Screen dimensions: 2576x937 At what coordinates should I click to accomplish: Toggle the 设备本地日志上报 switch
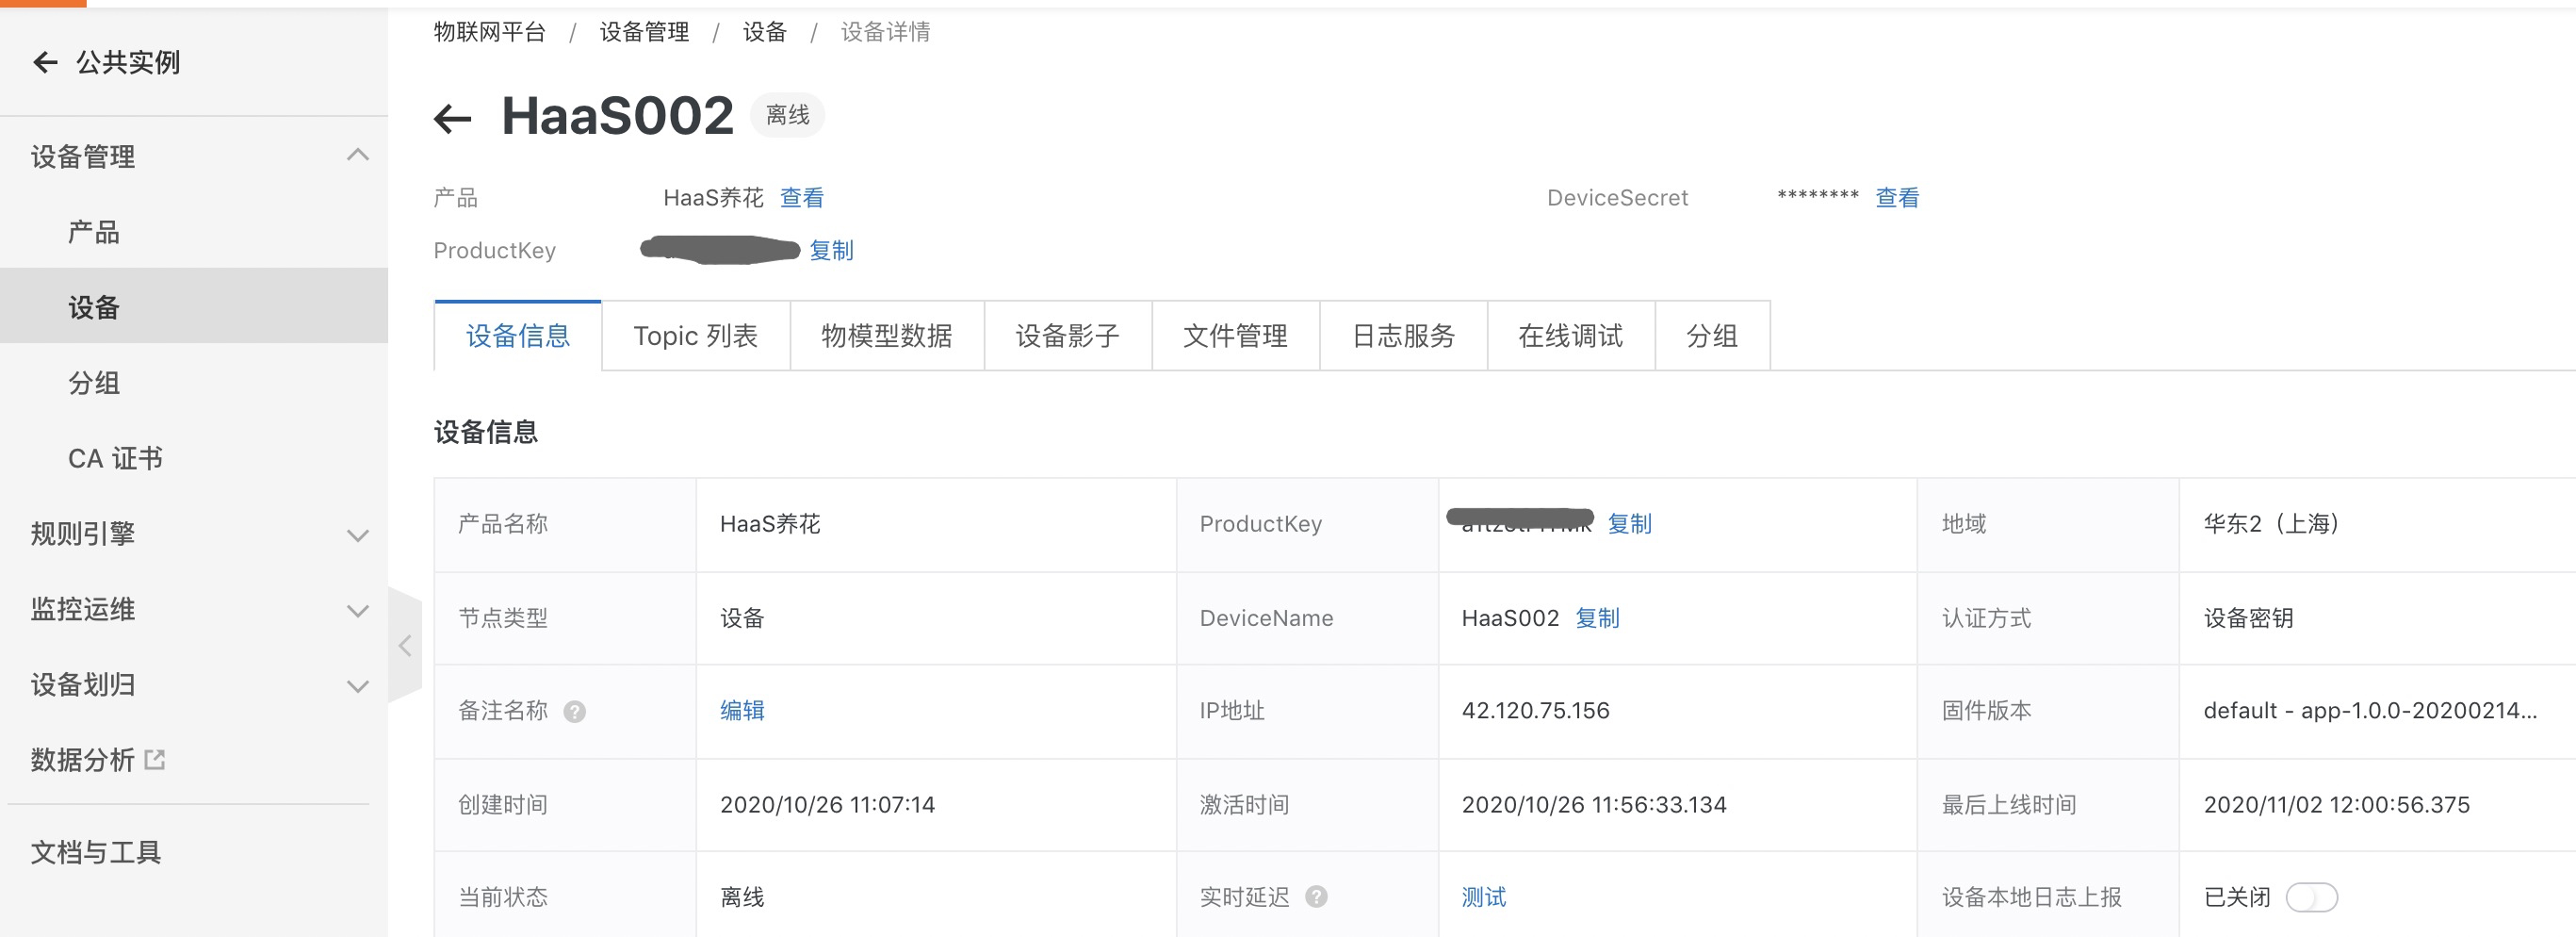(x=2311, y=897)
